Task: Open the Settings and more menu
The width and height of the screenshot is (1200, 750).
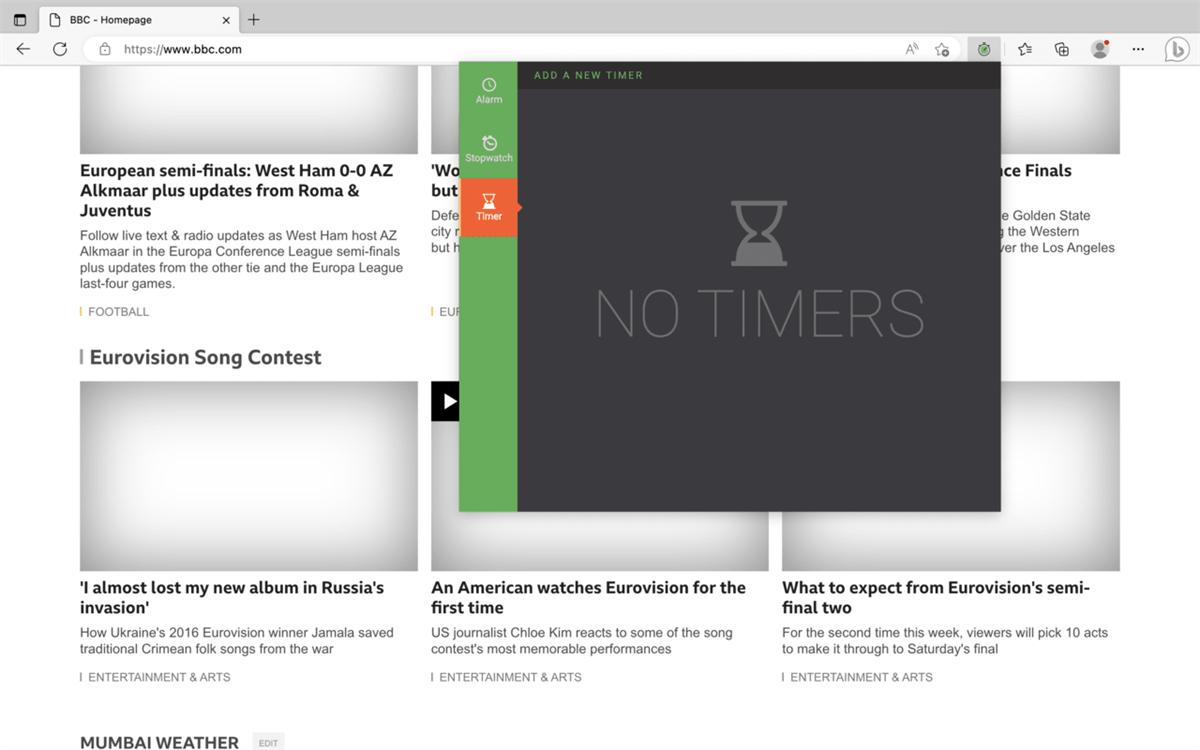Action: tap(1138, 48)
